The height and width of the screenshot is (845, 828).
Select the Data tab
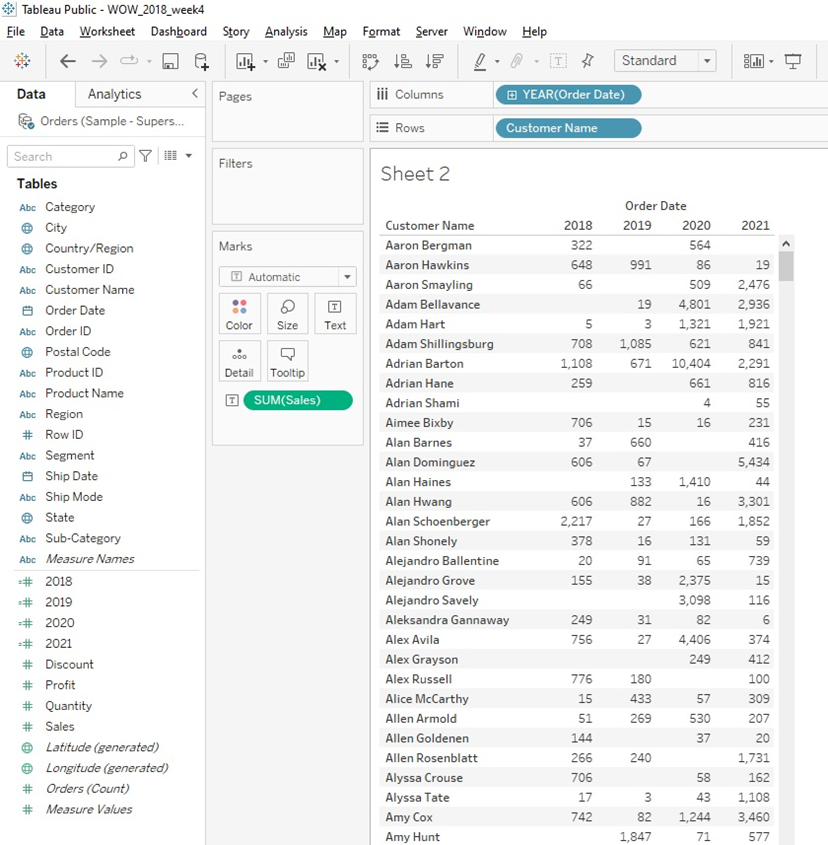pyautogui.click(x=31, y=94)
